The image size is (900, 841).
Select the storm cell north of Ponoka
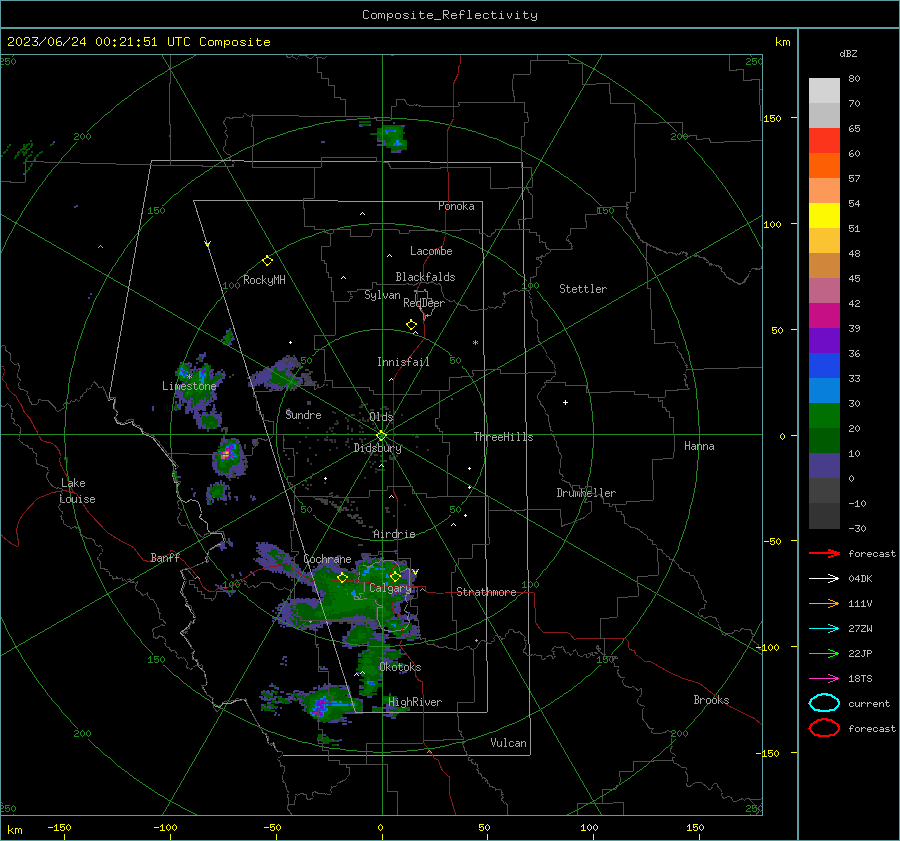pyautogui.click(x=392, y=137)
